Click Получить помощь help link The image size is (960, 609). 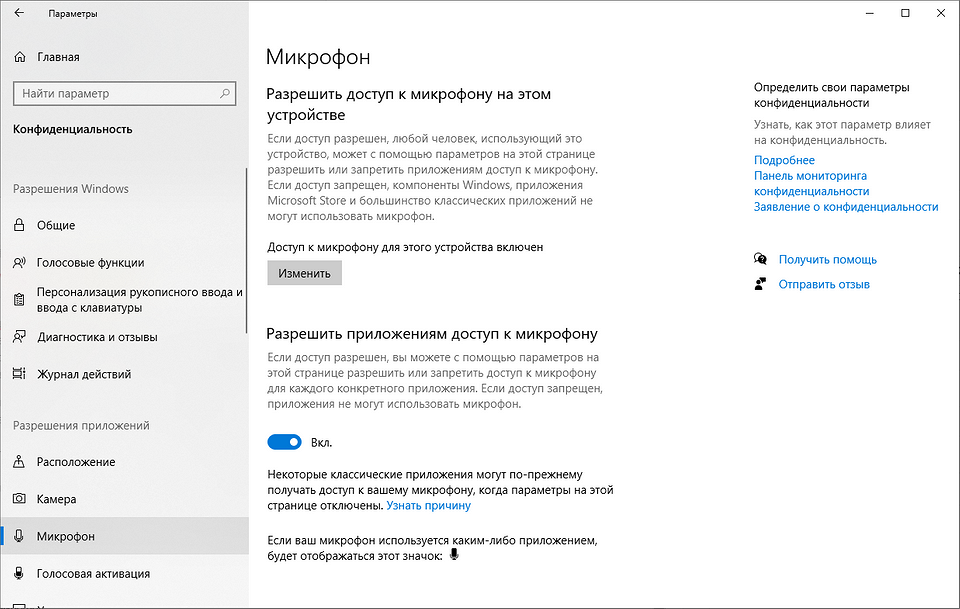pyautogui.click(x=827, y=259)
